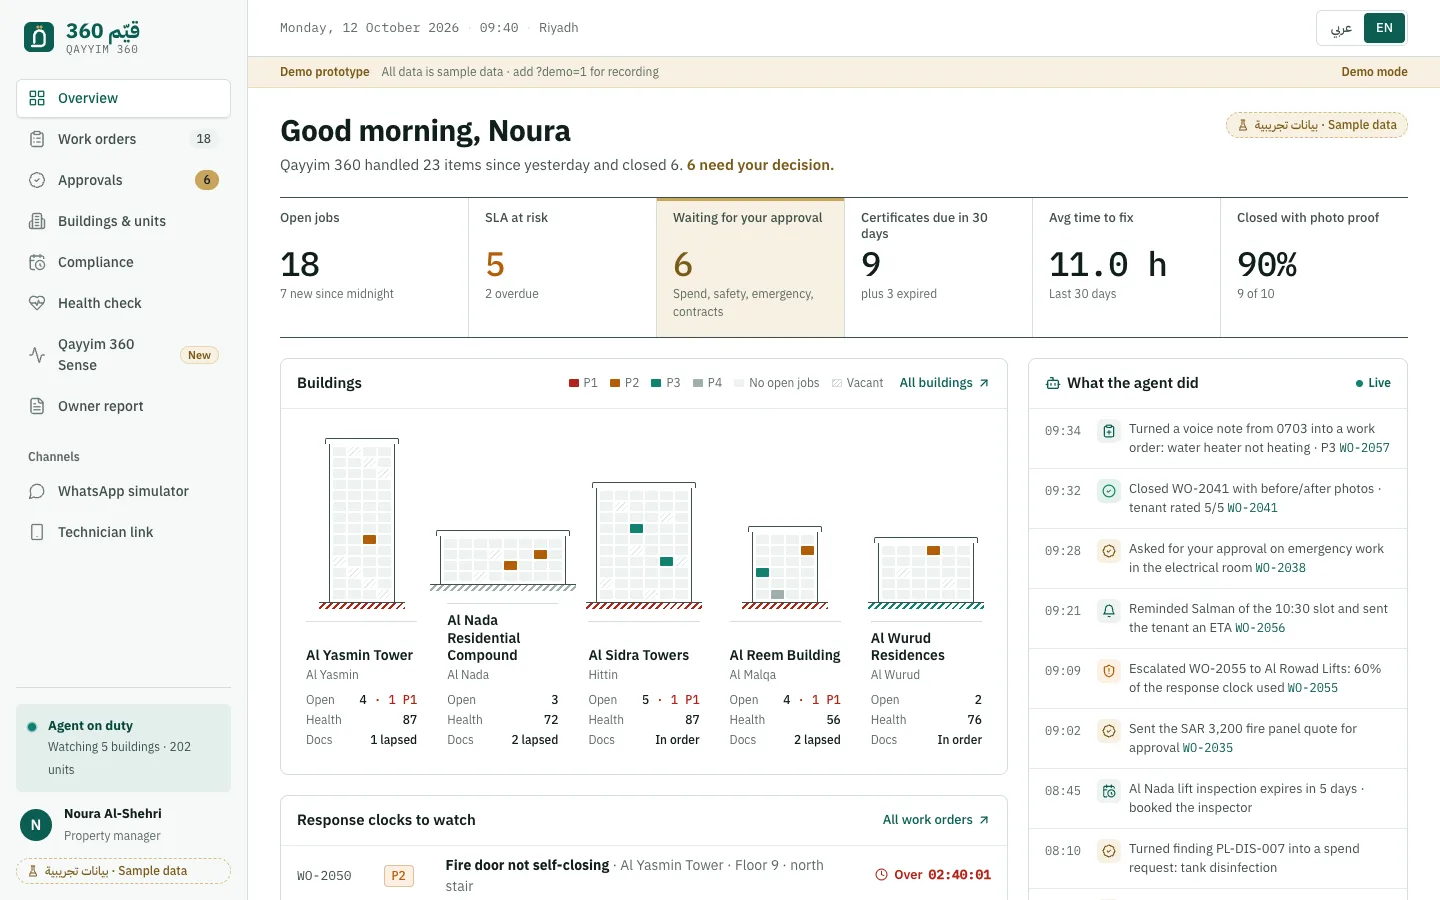Click the Qayyim 360 logo icon
The image size is (1440, 900).
[39, 37]
